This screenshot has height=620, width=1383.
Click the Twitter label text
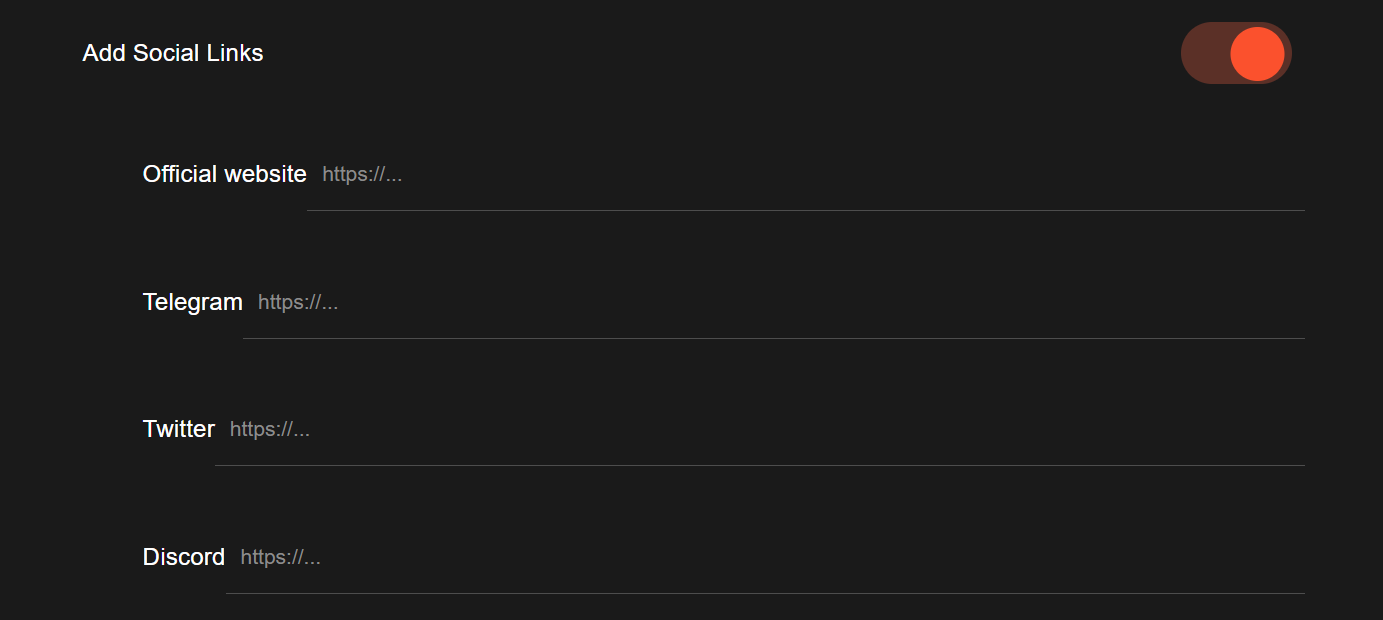coord(178,429)
